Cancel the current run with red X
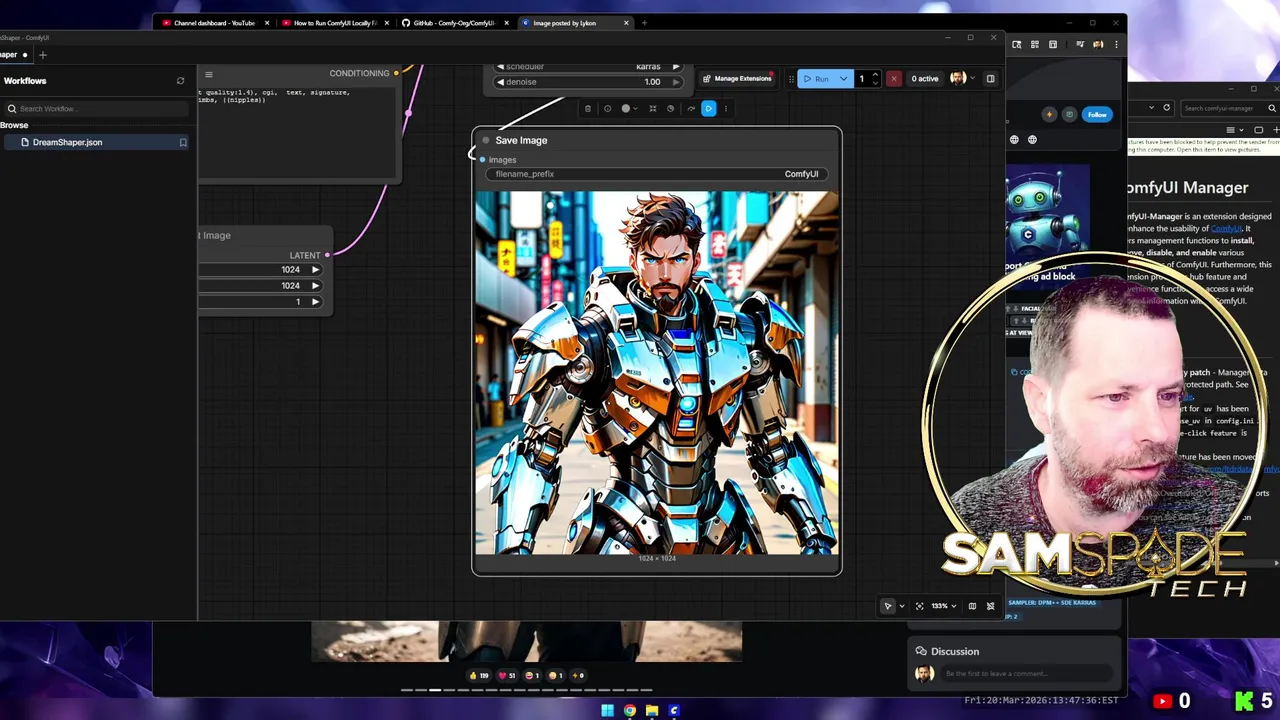Screen dimensions: 1280x720 [x=894, y=79]
